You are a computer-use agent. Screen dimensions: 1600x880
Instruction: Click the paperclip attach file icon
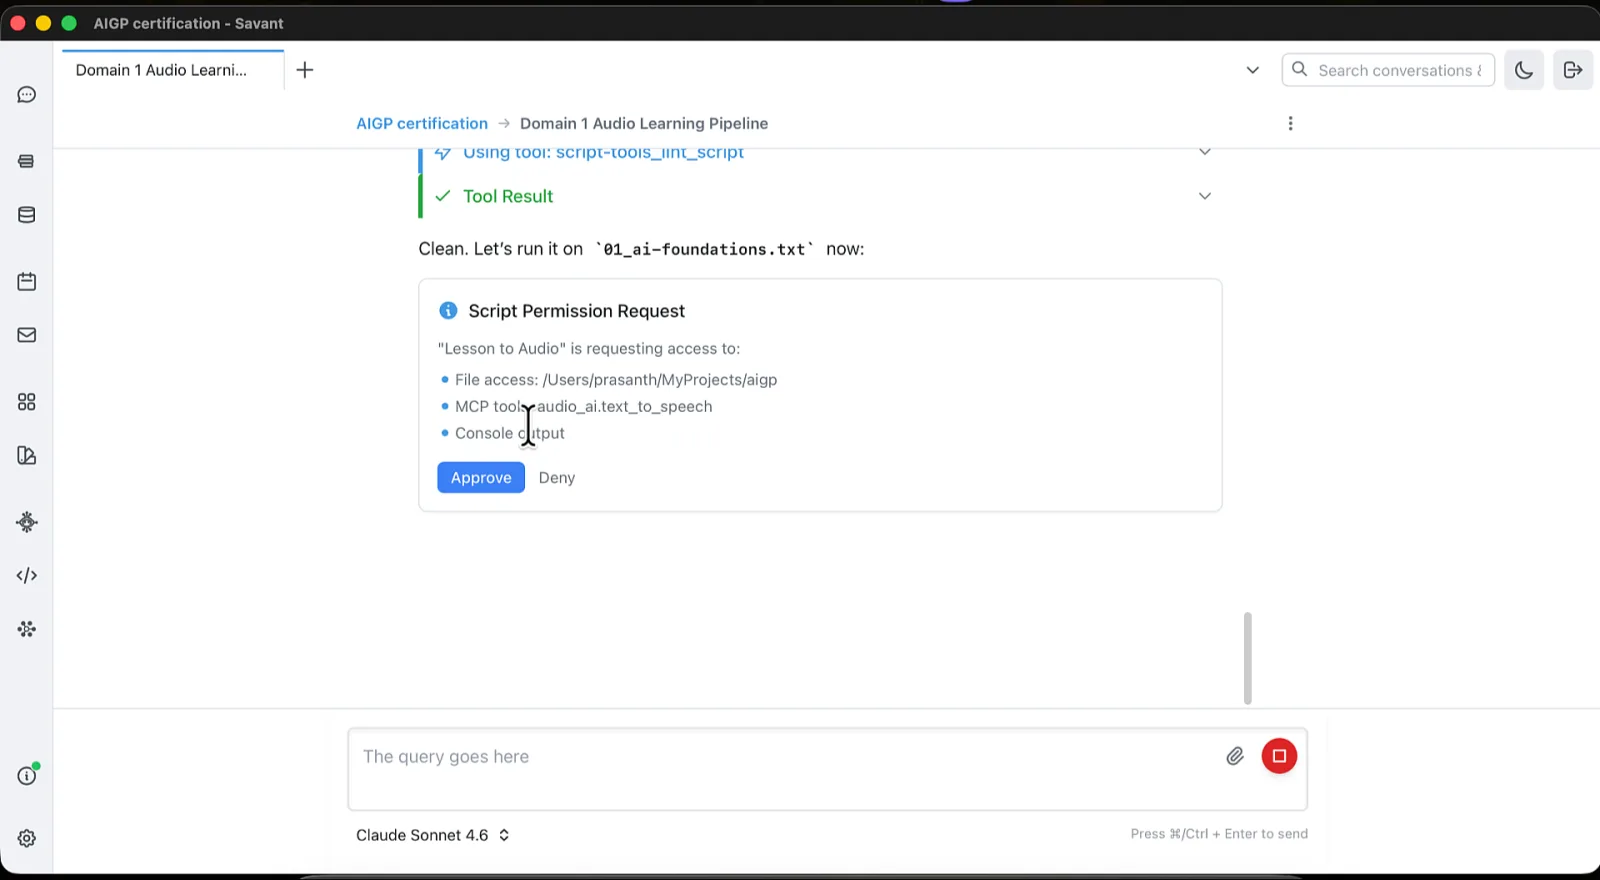coord(1235,756)
